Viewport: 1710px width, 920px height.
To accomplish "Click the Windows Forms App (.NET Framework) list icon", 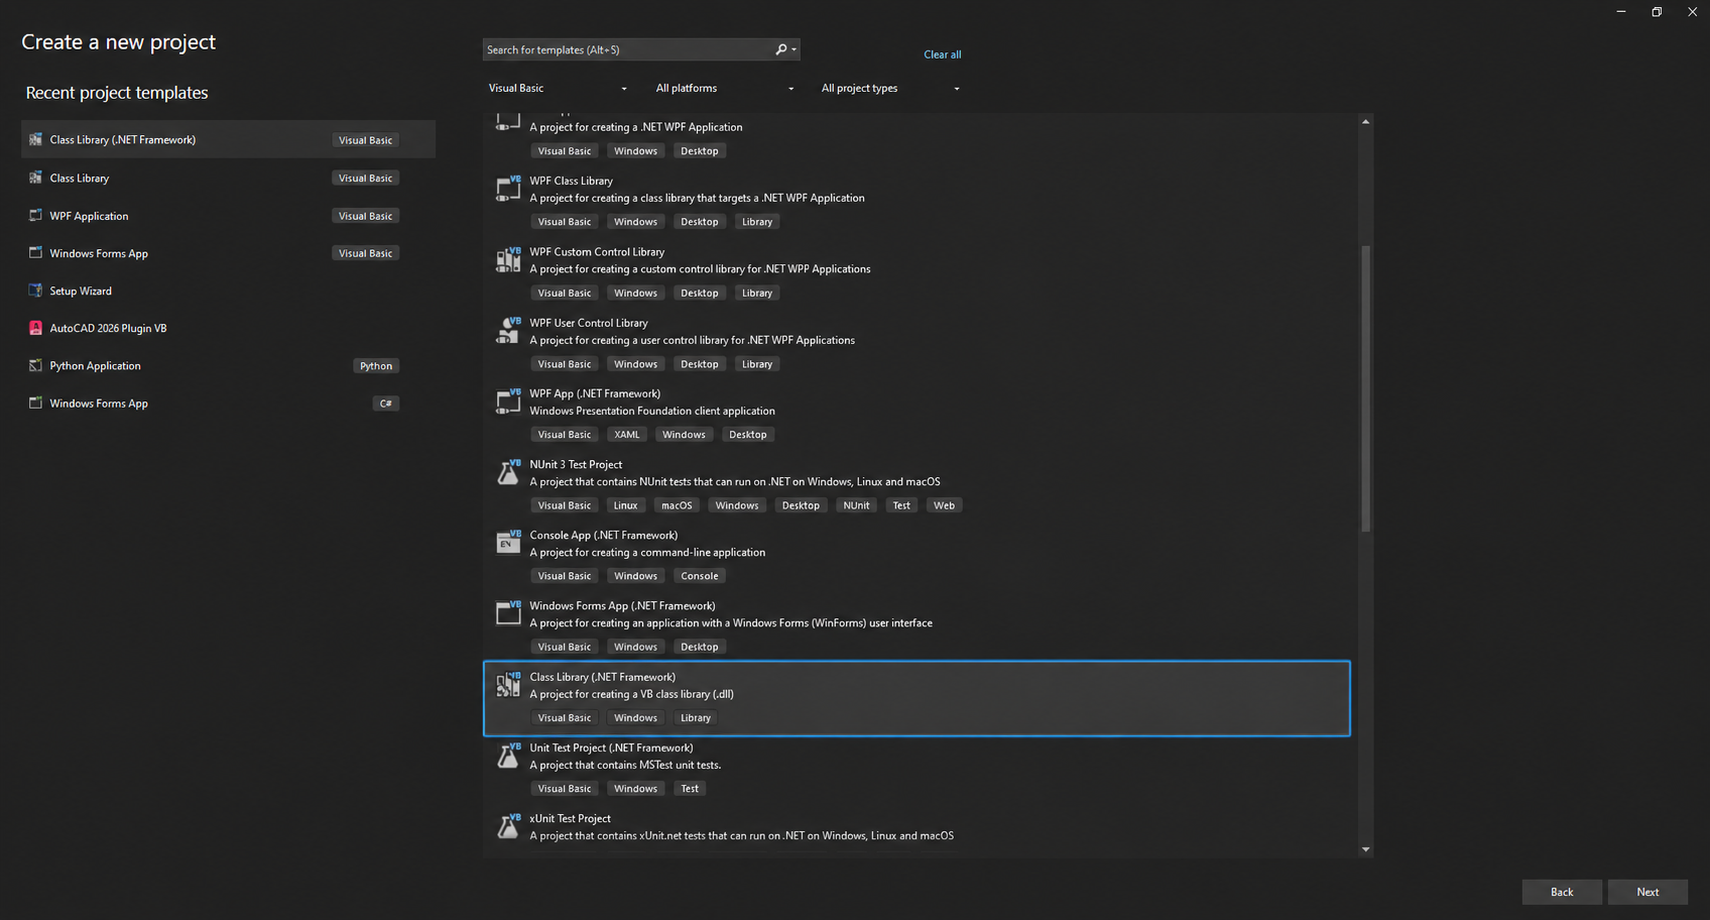I will 508,613.
